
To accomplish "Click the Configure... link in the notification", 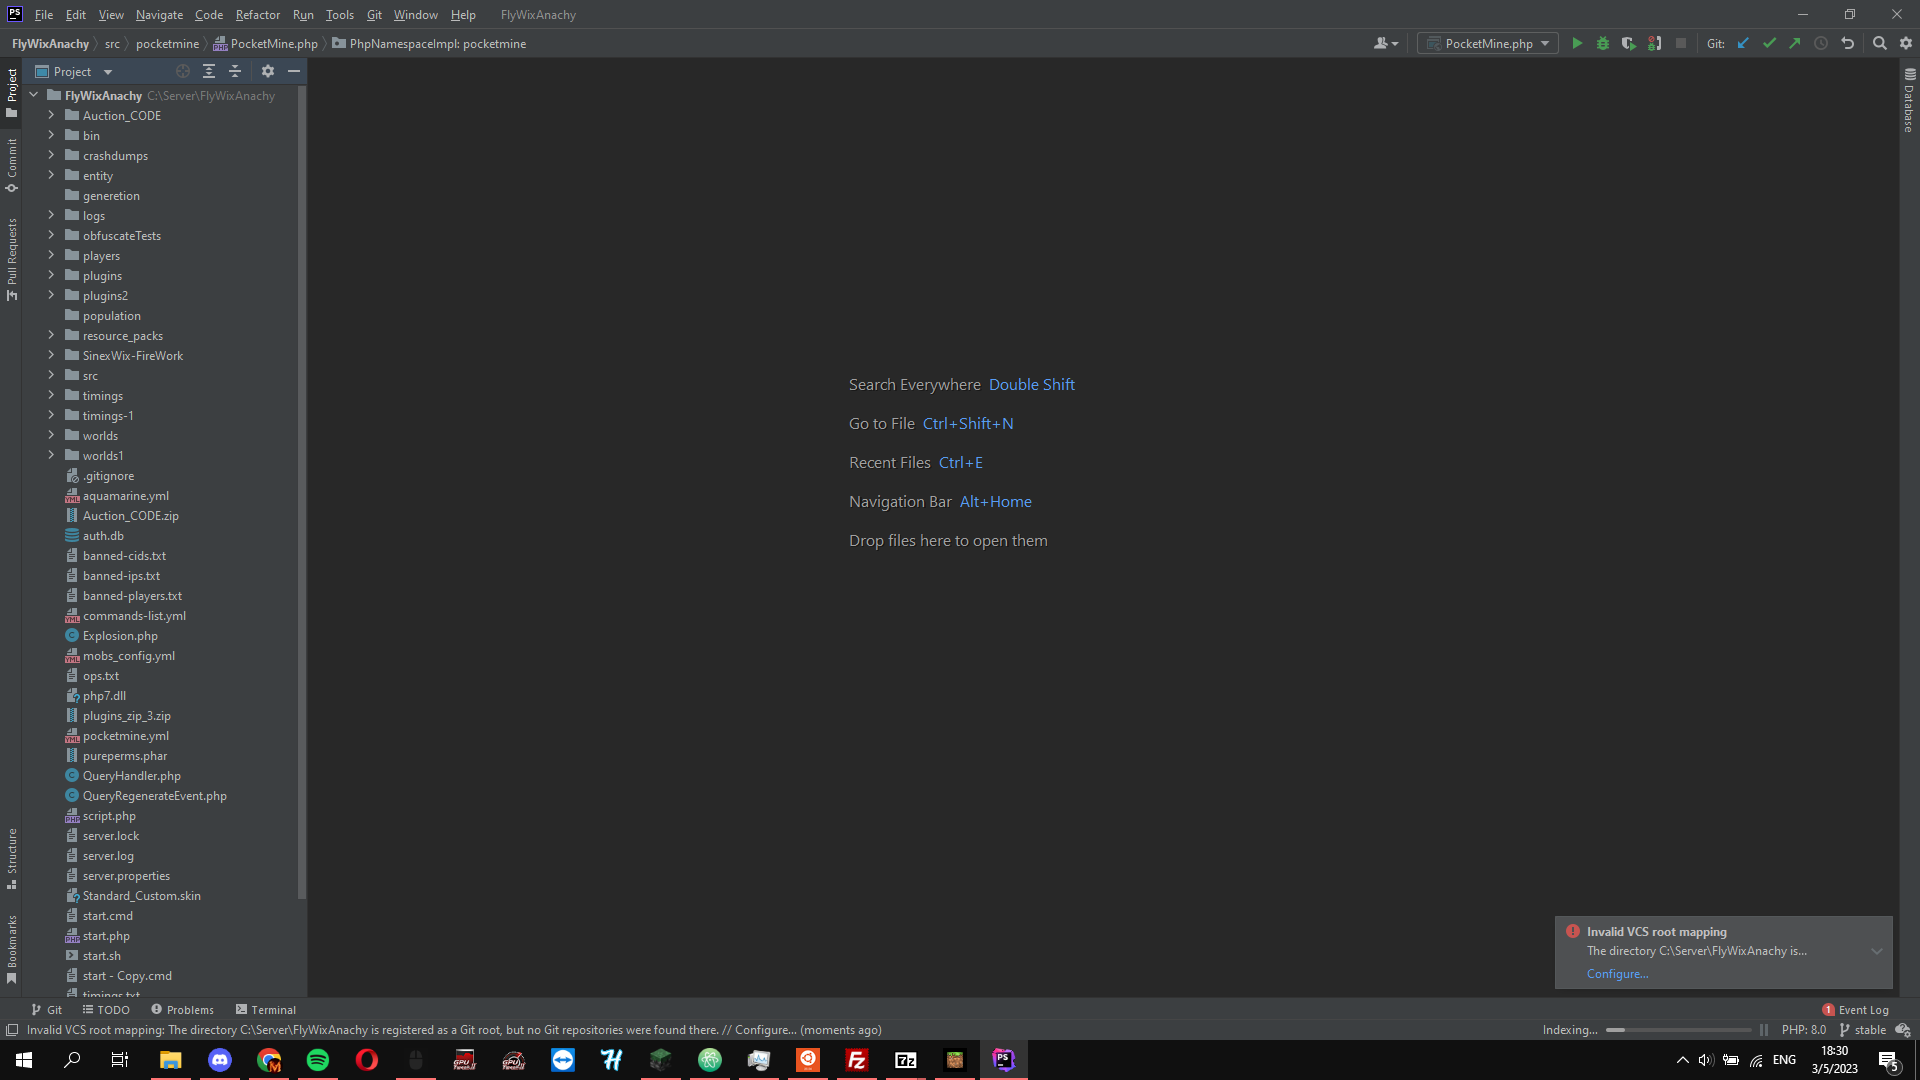I will [x=1617, y=974].
